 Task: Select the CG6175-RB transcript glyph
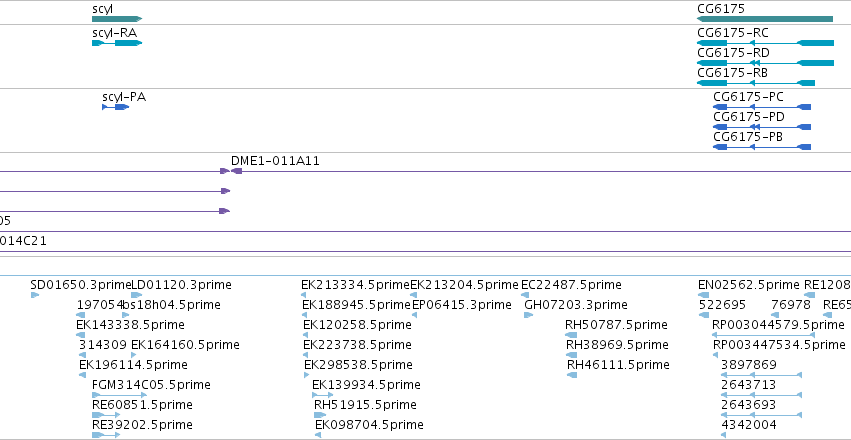coord(756,83)
